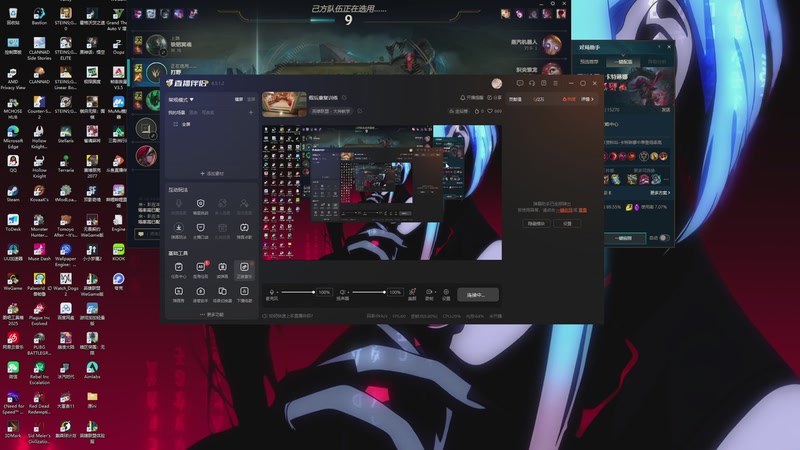Click the live preview area
Image resolution: width=800 pixels, height=450 pixels.
pos(382,192)
